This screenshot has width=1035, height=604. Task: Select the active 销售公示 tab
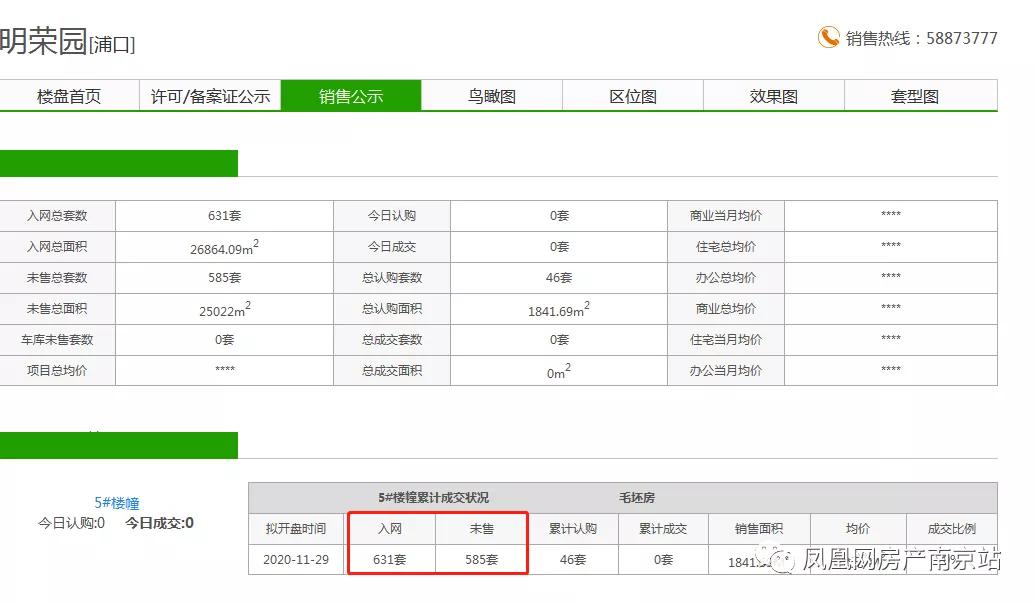click(352, 94)
